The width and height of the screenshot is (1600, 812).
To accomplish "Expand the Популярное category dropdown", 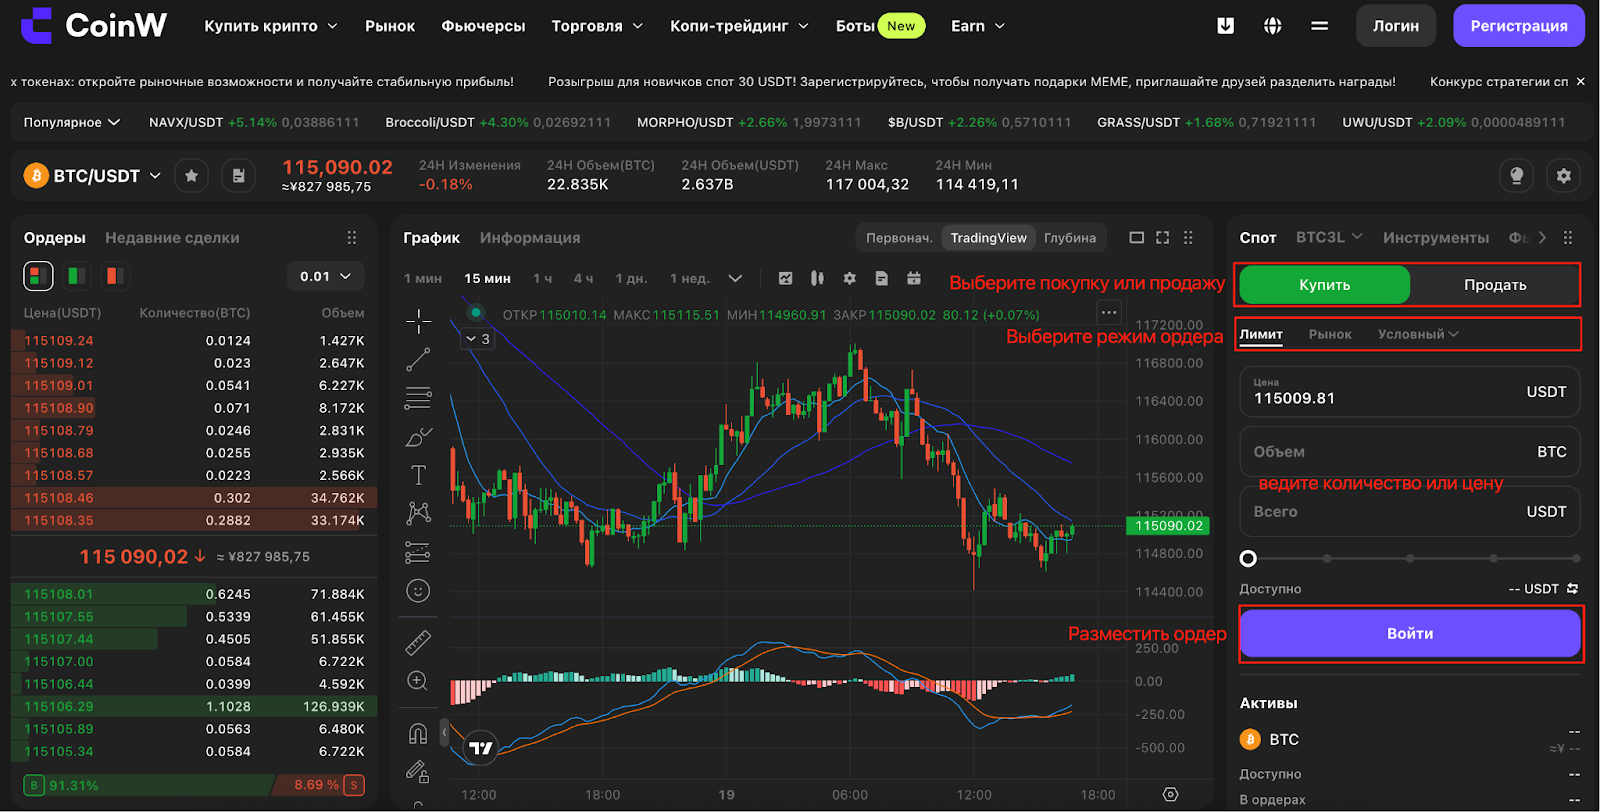I will pos(72,122).
